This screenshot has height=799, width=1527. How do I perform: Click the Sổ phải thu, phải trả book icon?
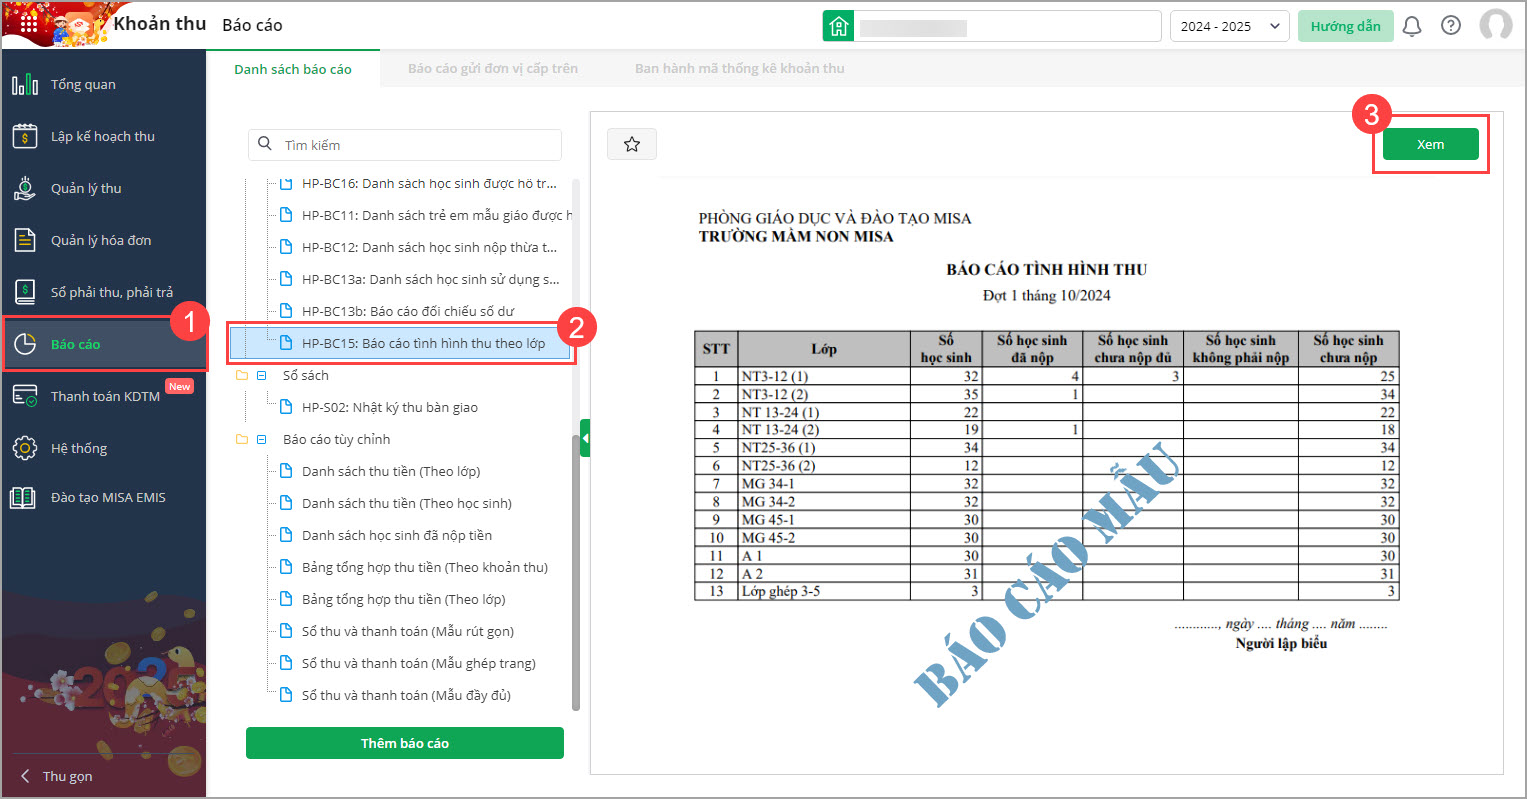[x=25, y=292]
